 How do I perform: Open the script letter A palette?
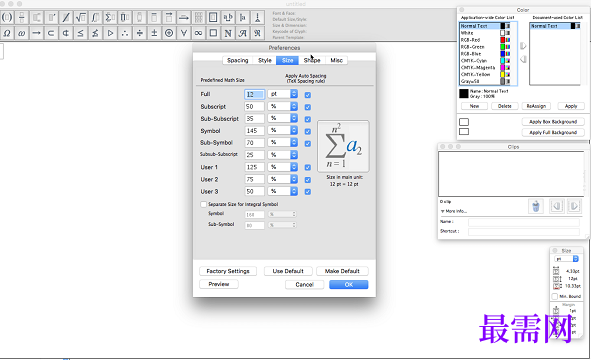[242, 33]
